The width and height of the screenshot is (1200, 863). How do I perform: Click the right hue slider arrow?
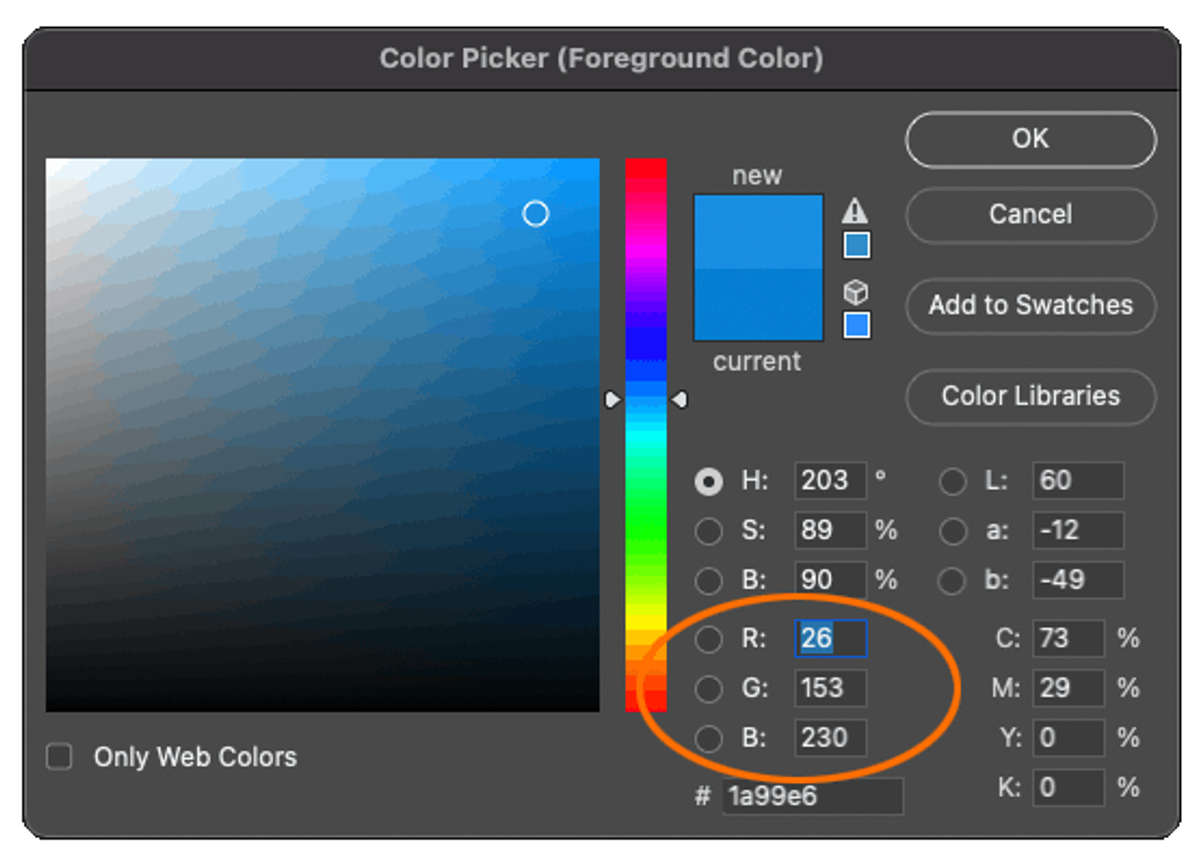[679, 400]
